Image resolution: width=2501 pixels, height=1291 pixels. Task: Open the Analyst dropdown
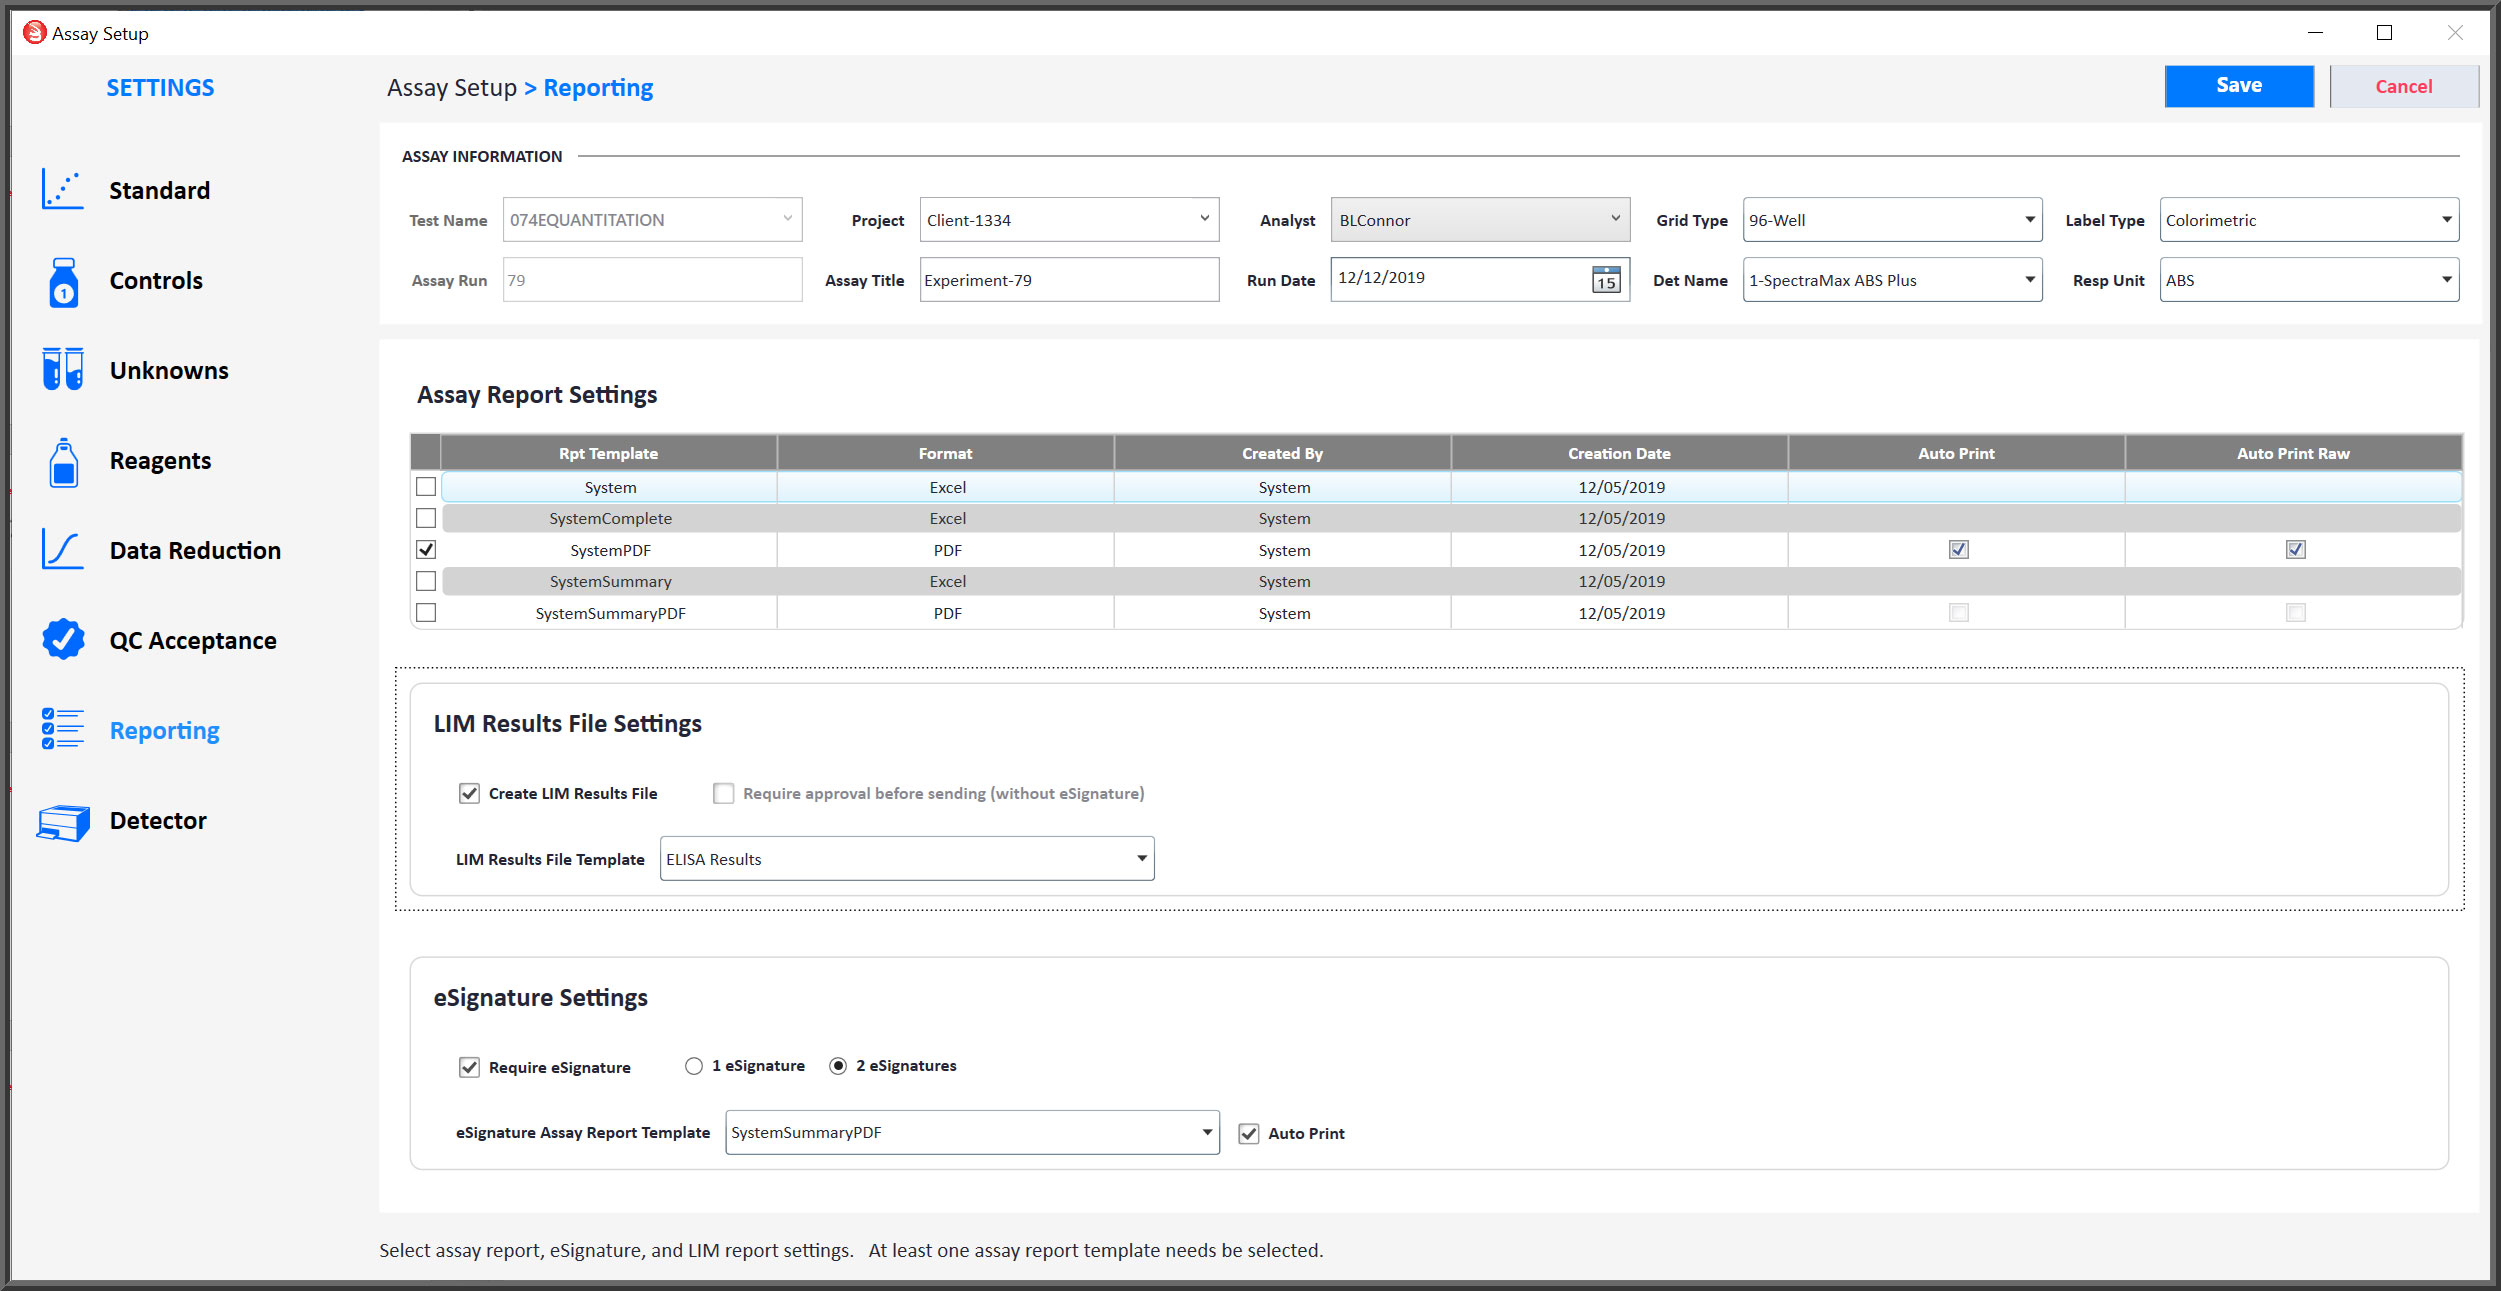(x=1480, y=220)
